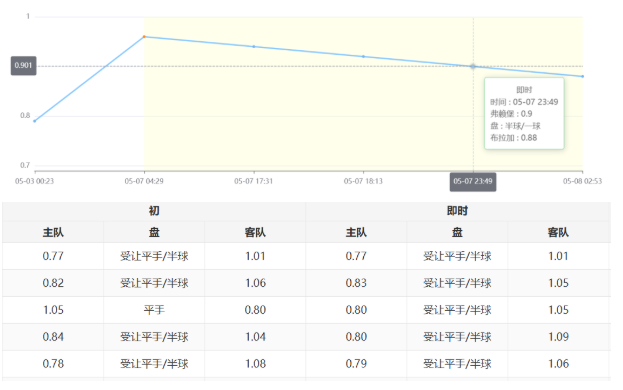Click the tooltip line 盘 : 半球/一球
Screen dimensions: 623x390
tap(515, 126)
